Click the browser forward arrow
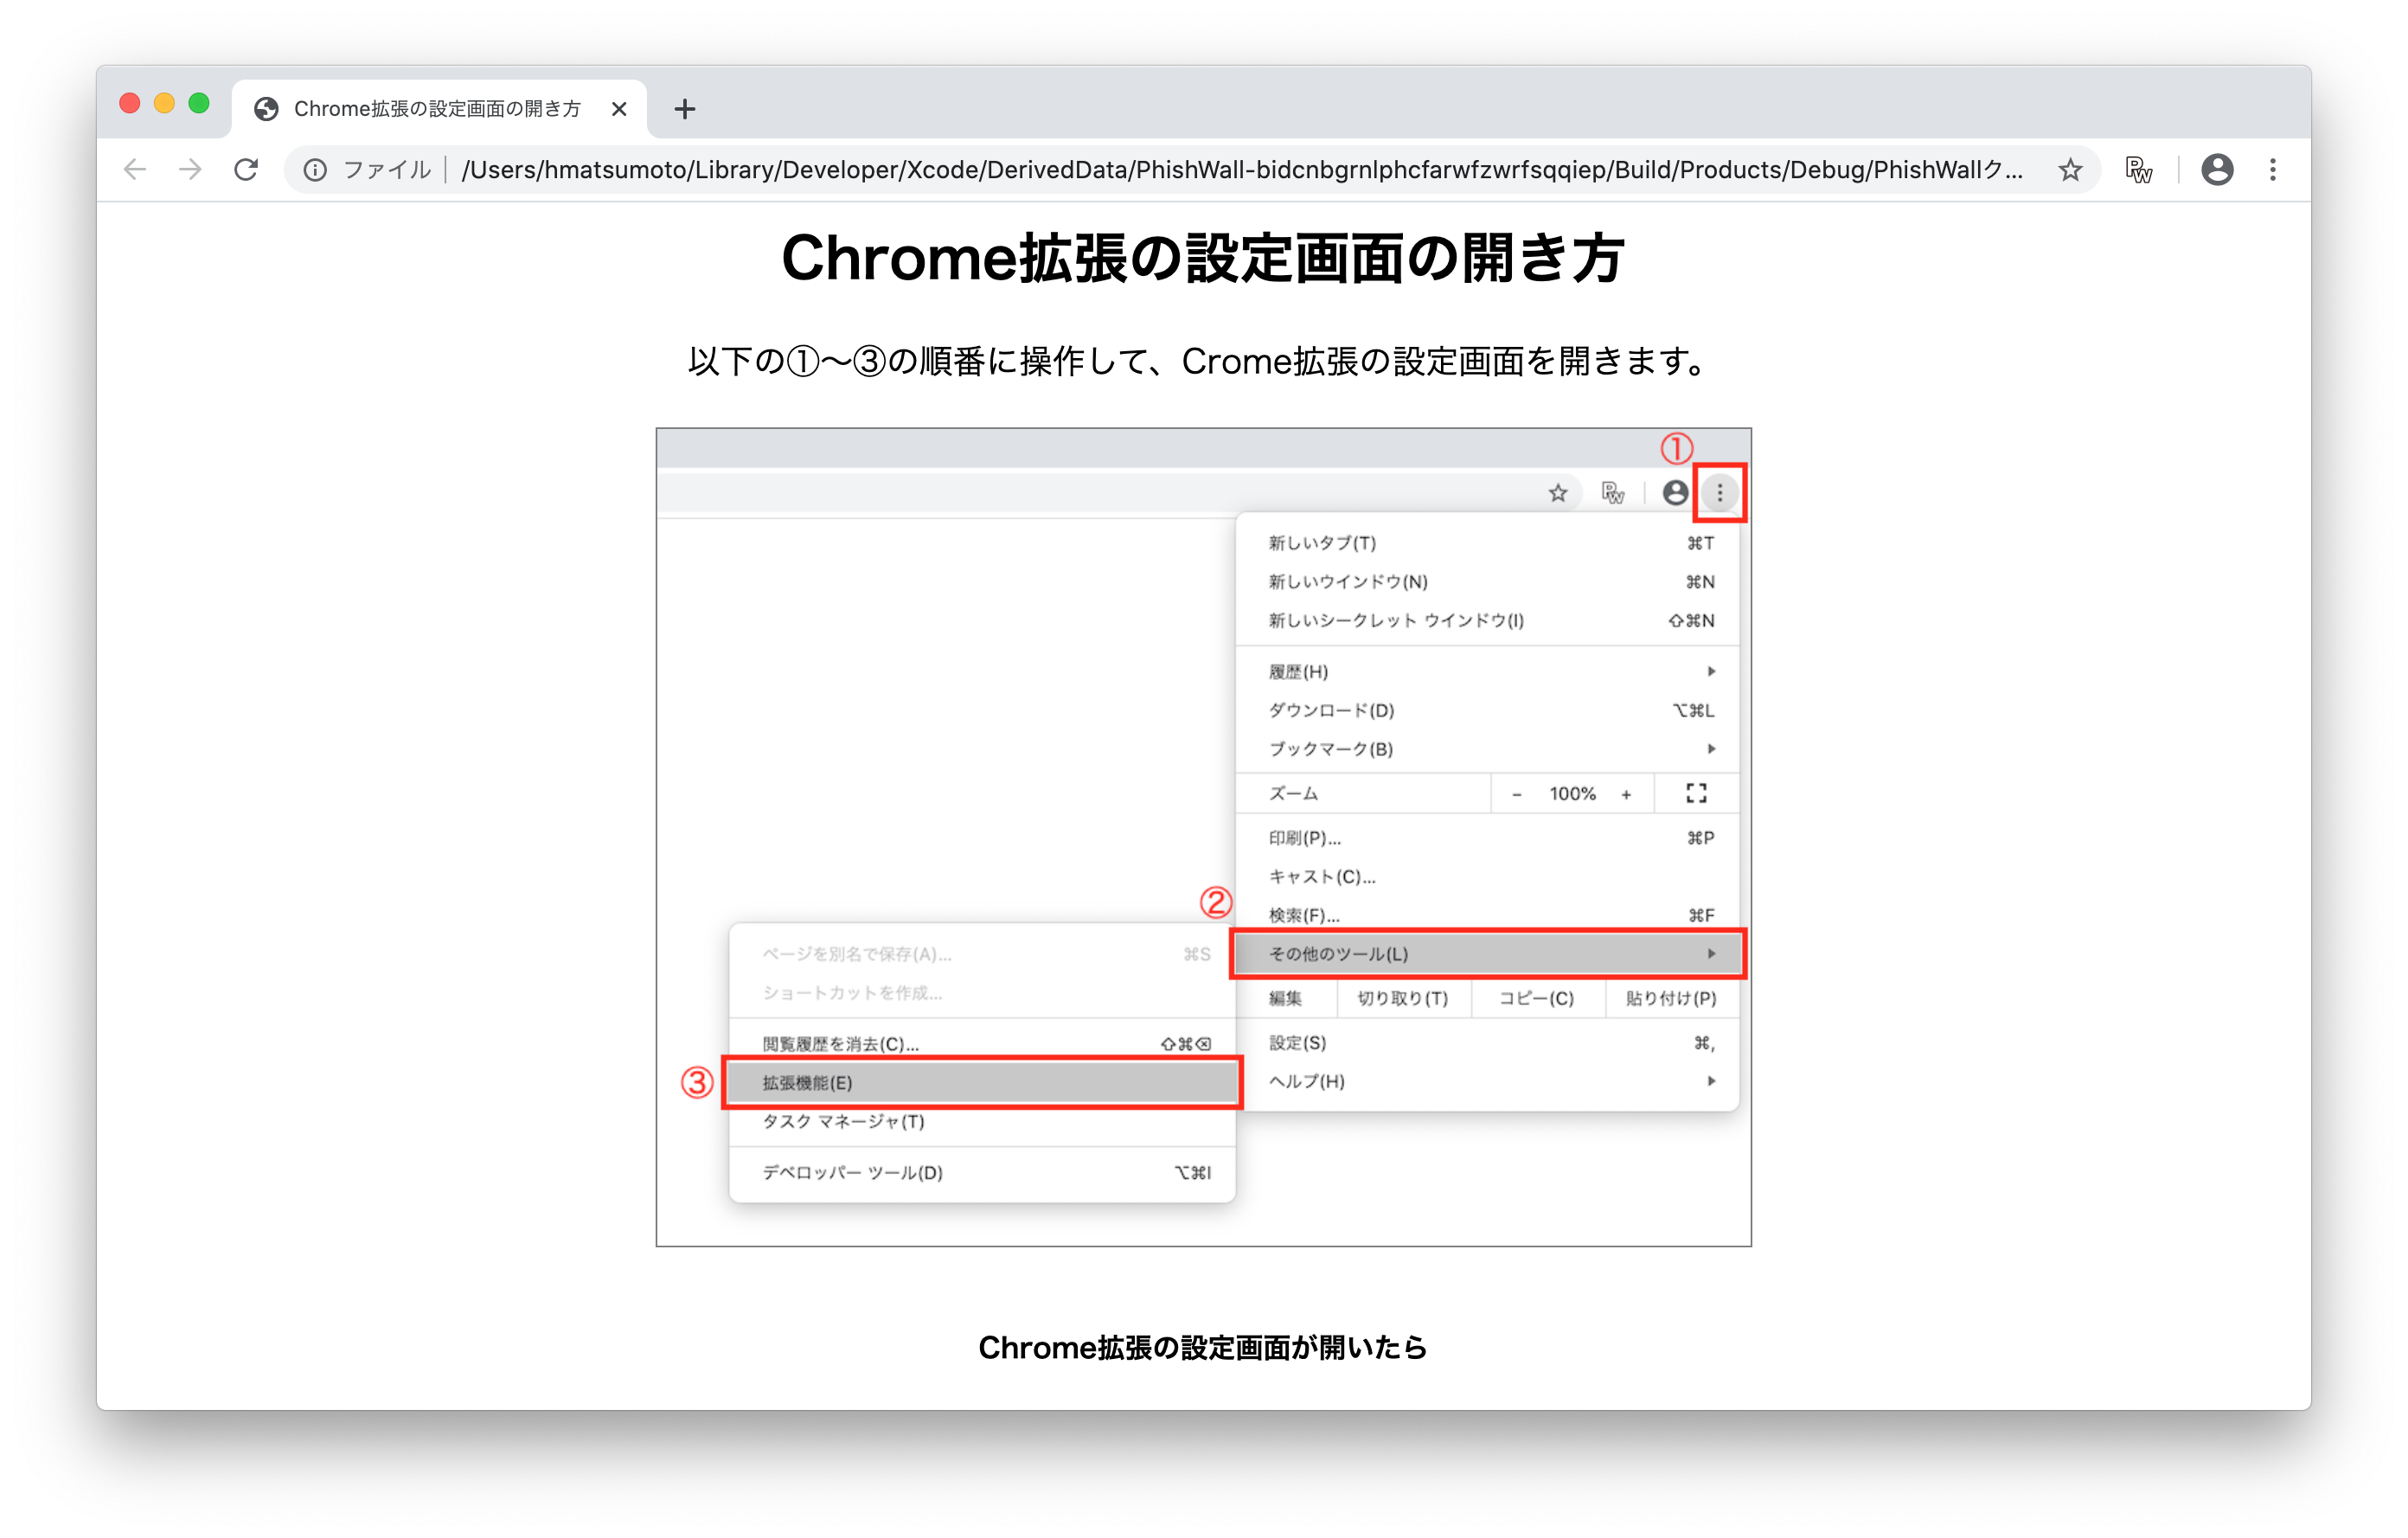The height and width of the screenshot is (1538, 2408). pos(190,170)
